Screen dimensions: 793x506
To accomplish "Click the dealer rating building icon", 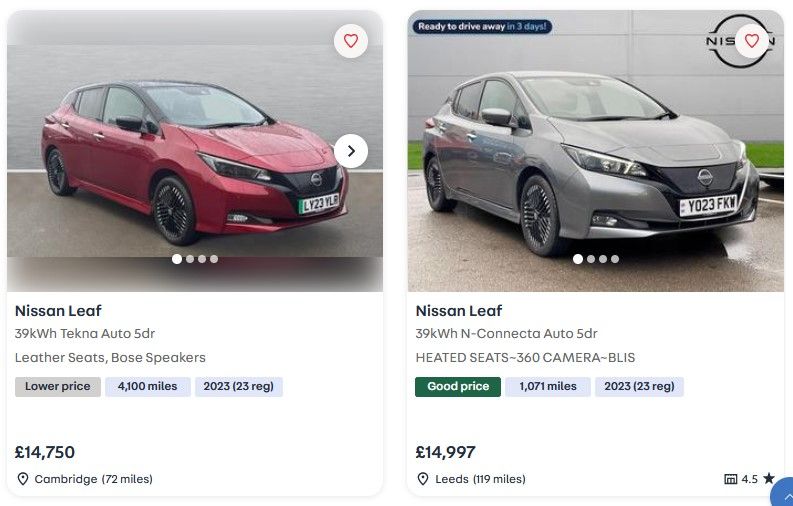I will (x=730, y=479).
